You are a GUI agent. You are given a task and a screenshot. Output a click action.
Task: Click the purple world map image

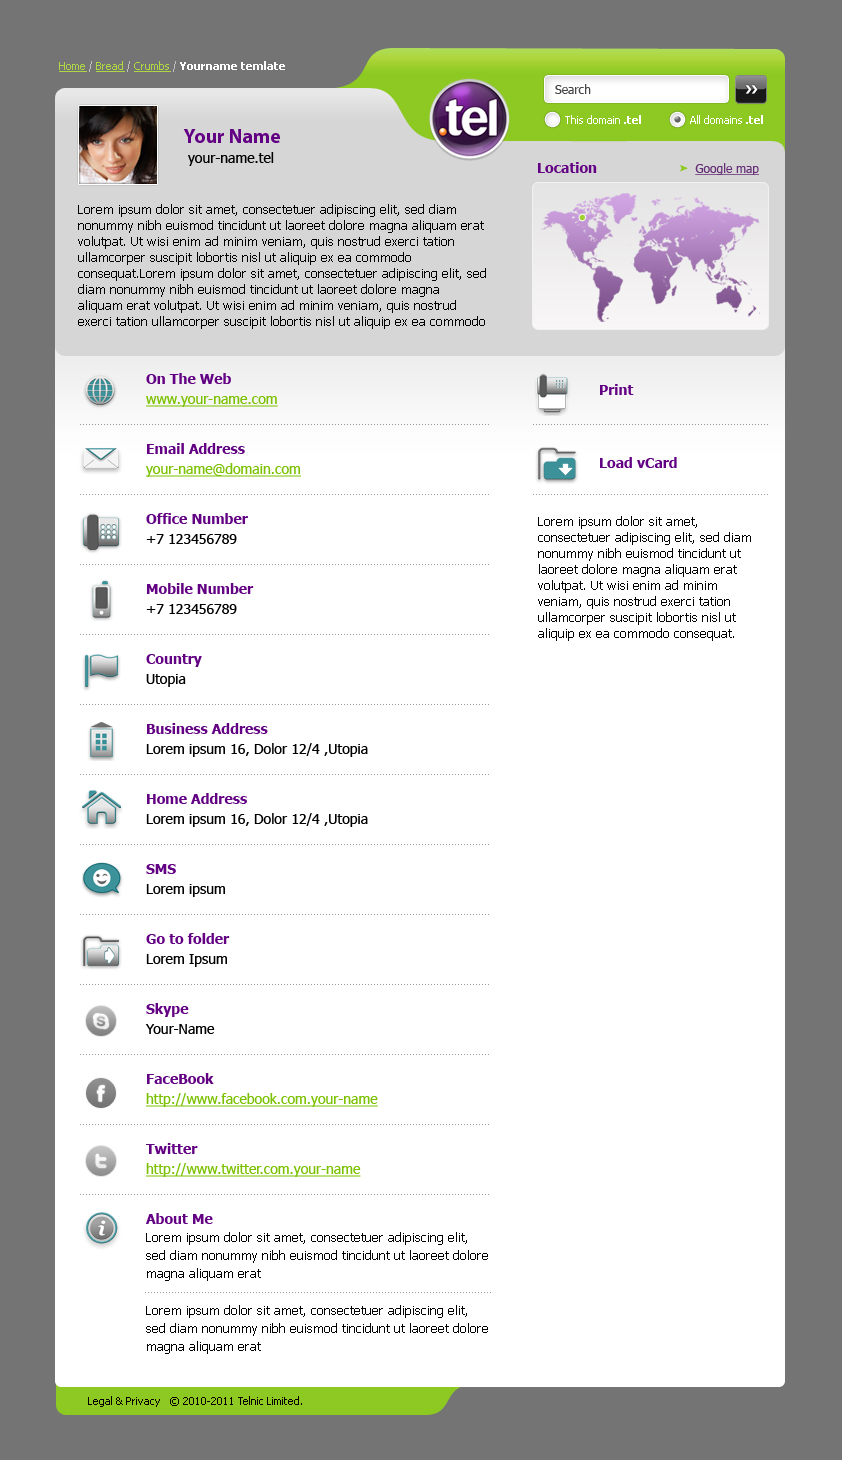click(650, 256)
